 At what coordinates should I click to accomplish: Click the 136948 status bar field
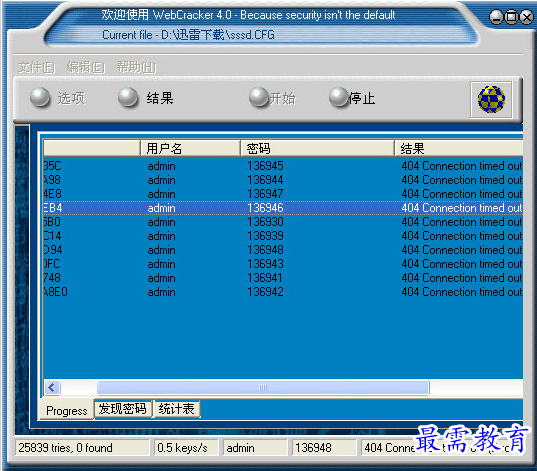pos(324,448)
